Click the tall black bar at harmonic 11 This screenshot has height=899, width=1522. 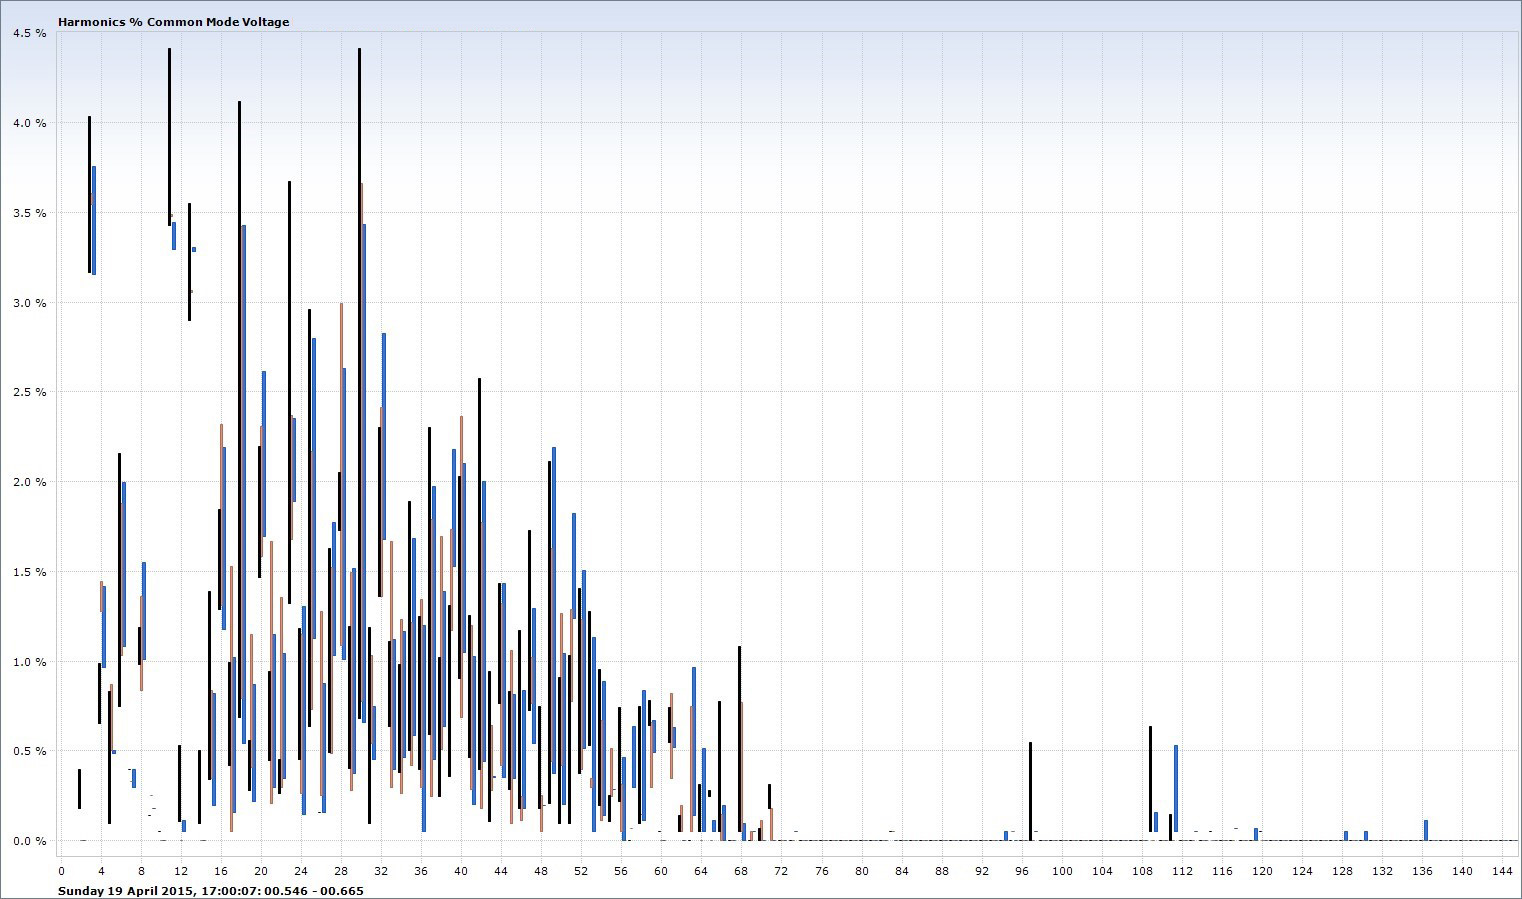click(169, 137)
